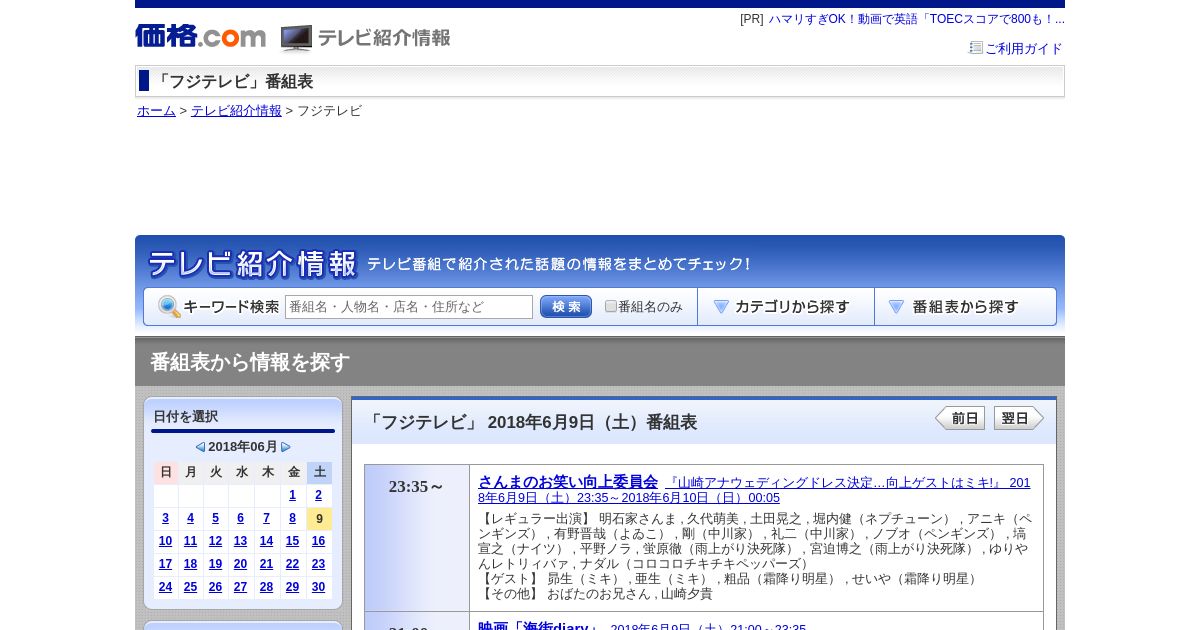Go to previous month in calendar

point(200,447)
